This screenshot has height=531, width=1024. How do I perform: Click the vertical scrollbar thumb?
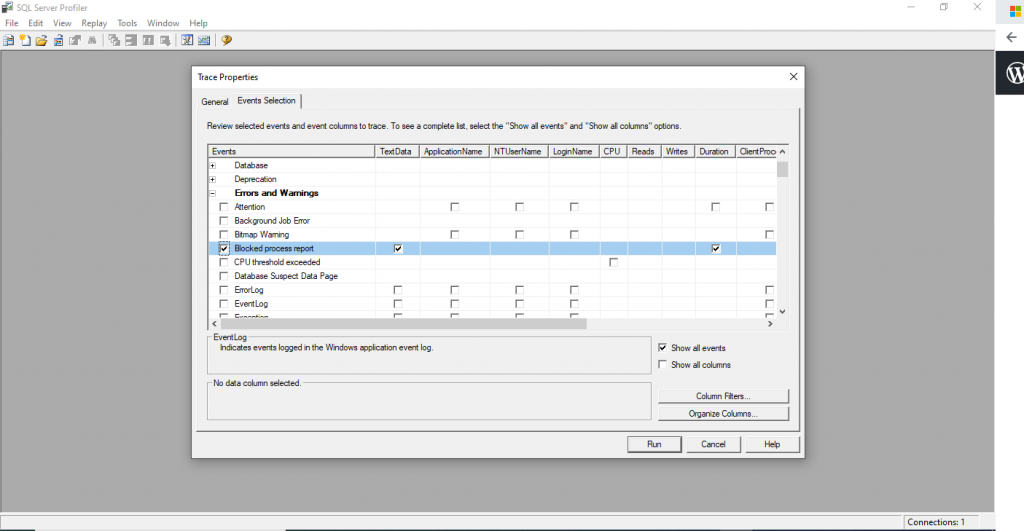point(782,169)
